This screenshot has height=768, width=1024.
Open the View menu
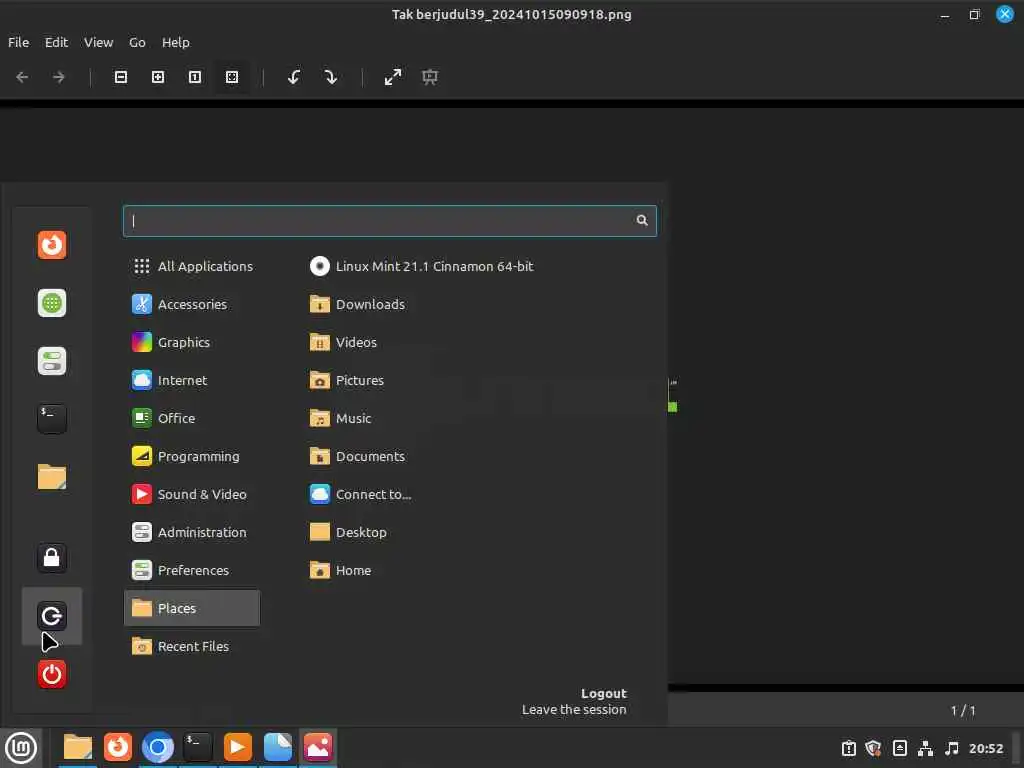(99, 42)
